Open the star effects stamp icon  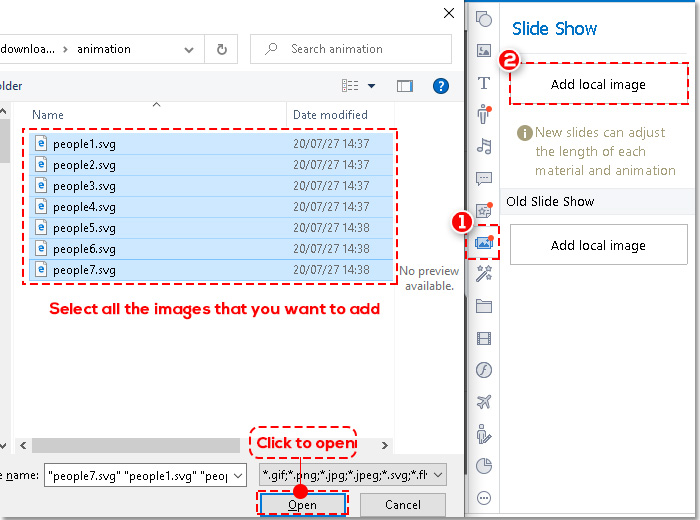pos(484,210)
